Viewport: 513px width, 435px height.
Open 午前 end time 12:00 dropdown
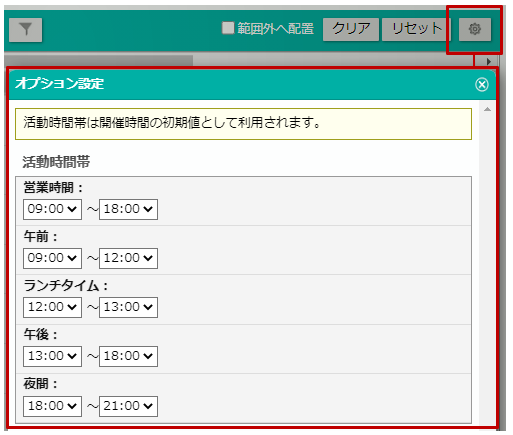tap(128, 258)
